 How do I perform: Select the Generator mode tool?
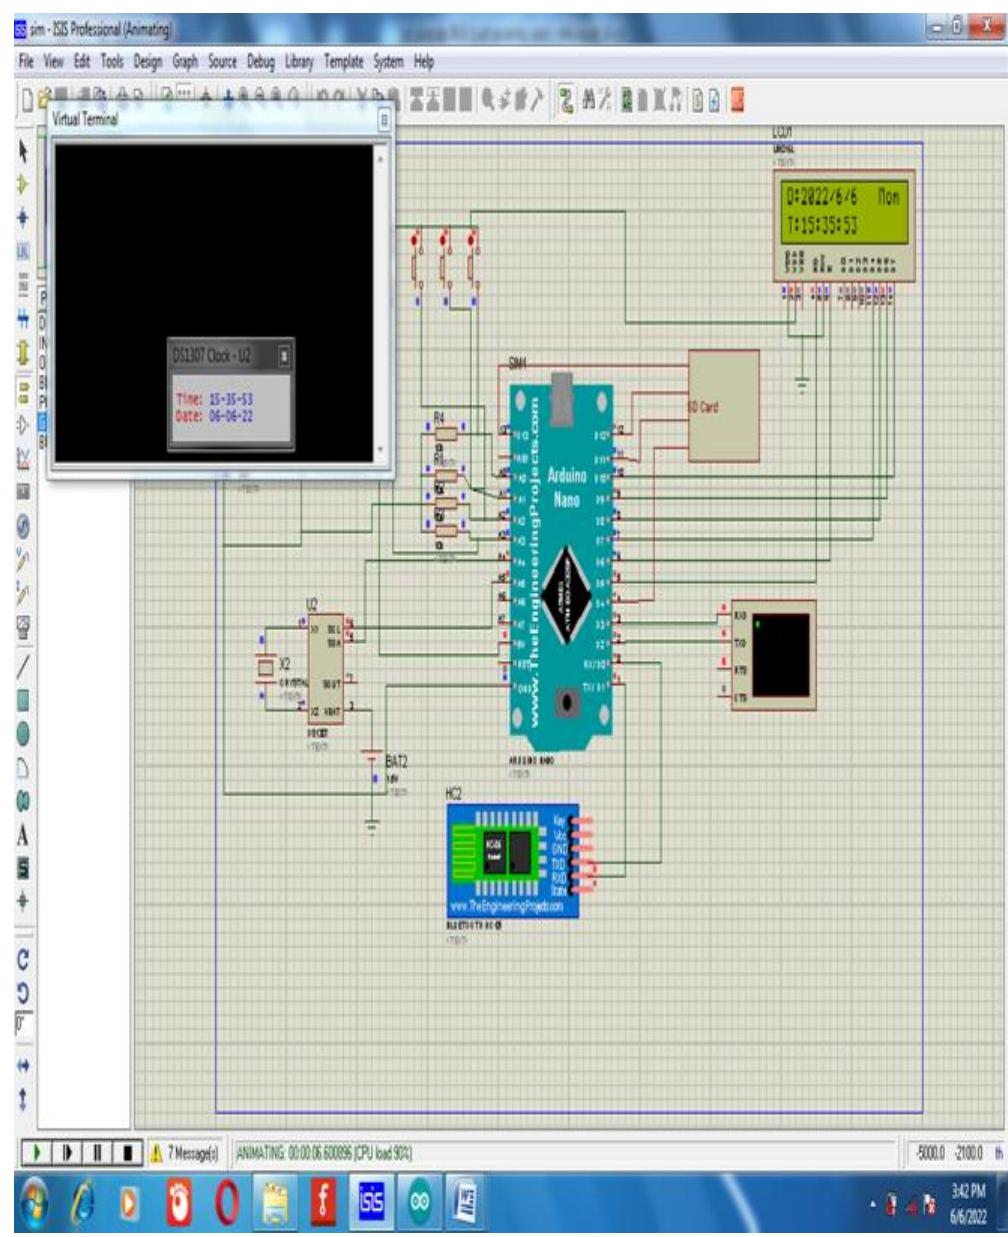coord(22,525)
